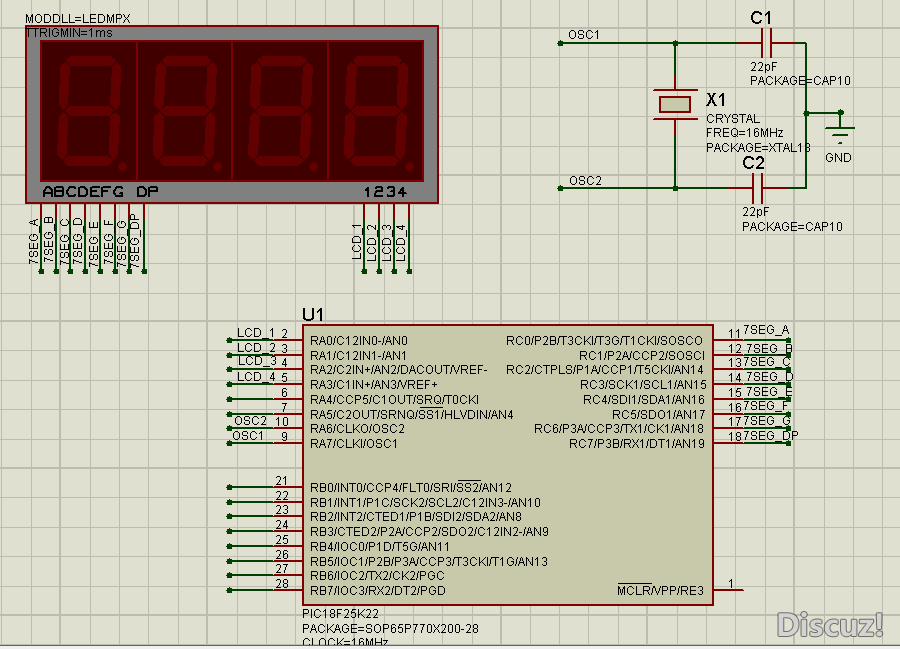Select the C1 capacitor symbol
The image size is (900, 649).
[766, 43]
